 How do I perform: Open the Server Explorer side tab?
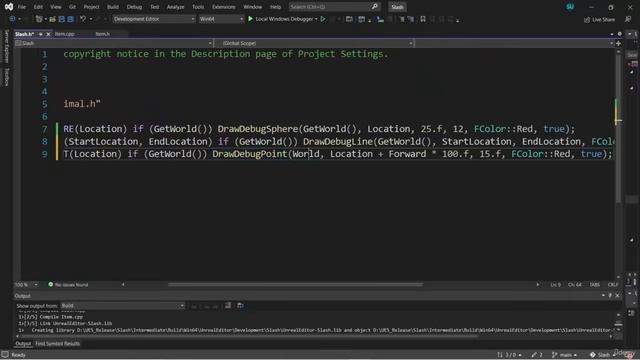click(7, 47)
